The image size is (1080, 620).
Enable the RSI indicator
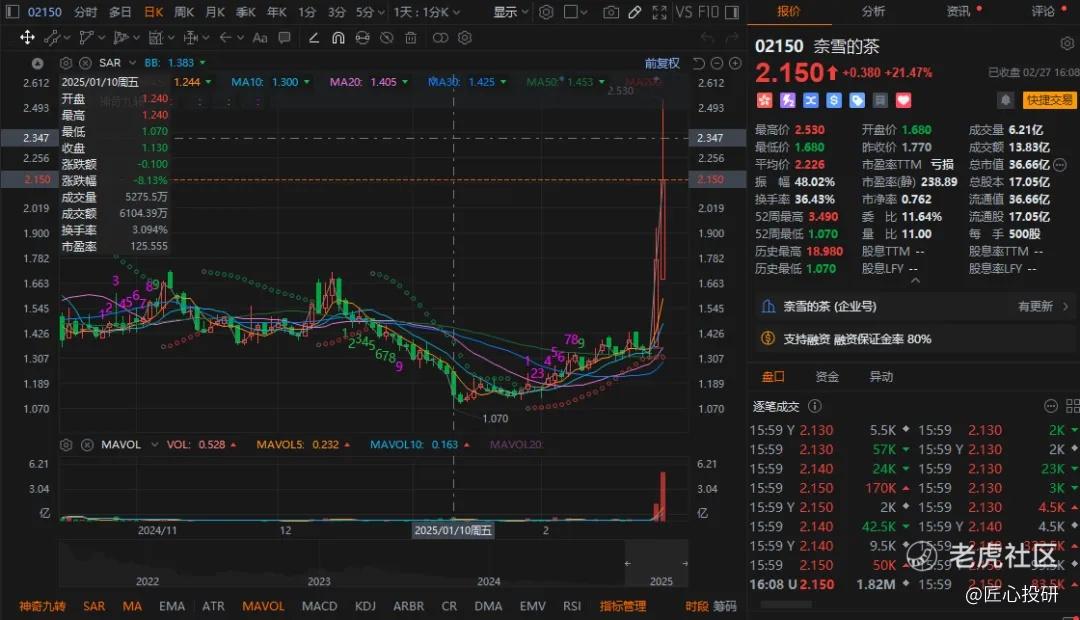point(572,606)
